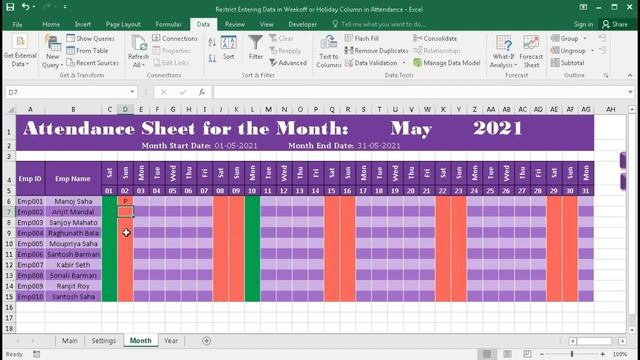This screenshot has width=640, height=360.
Task: Open Recent Sources
Action: coord(92,63)
